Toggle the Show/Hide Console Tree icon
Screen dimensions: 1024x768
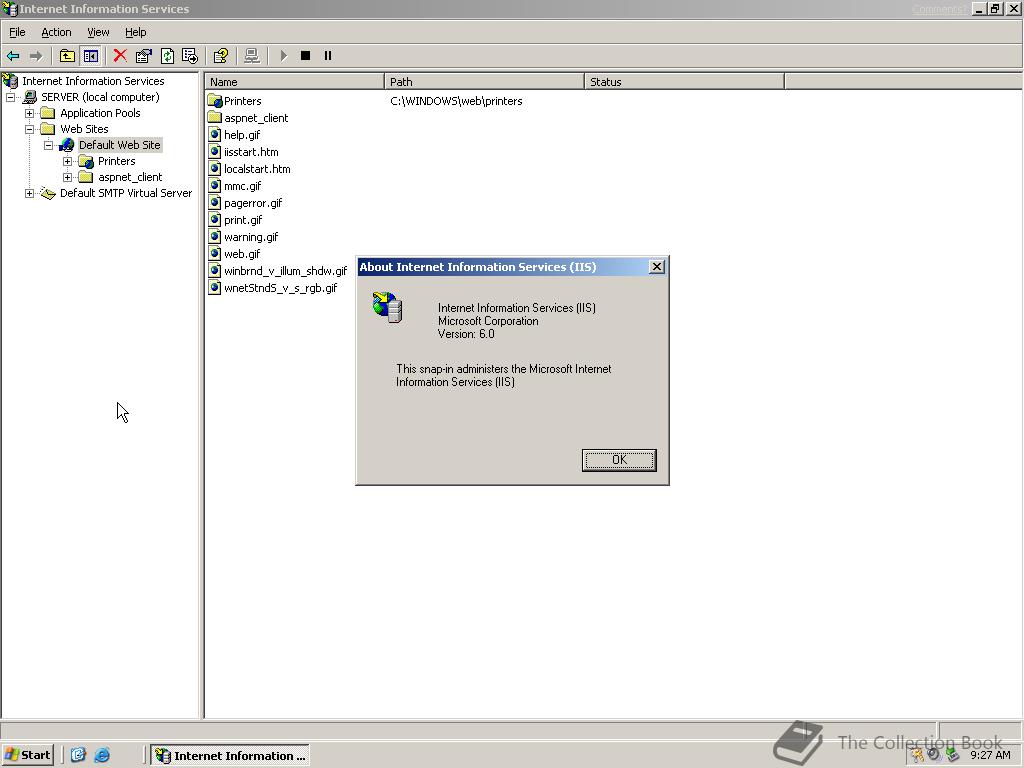pos(91,56)
